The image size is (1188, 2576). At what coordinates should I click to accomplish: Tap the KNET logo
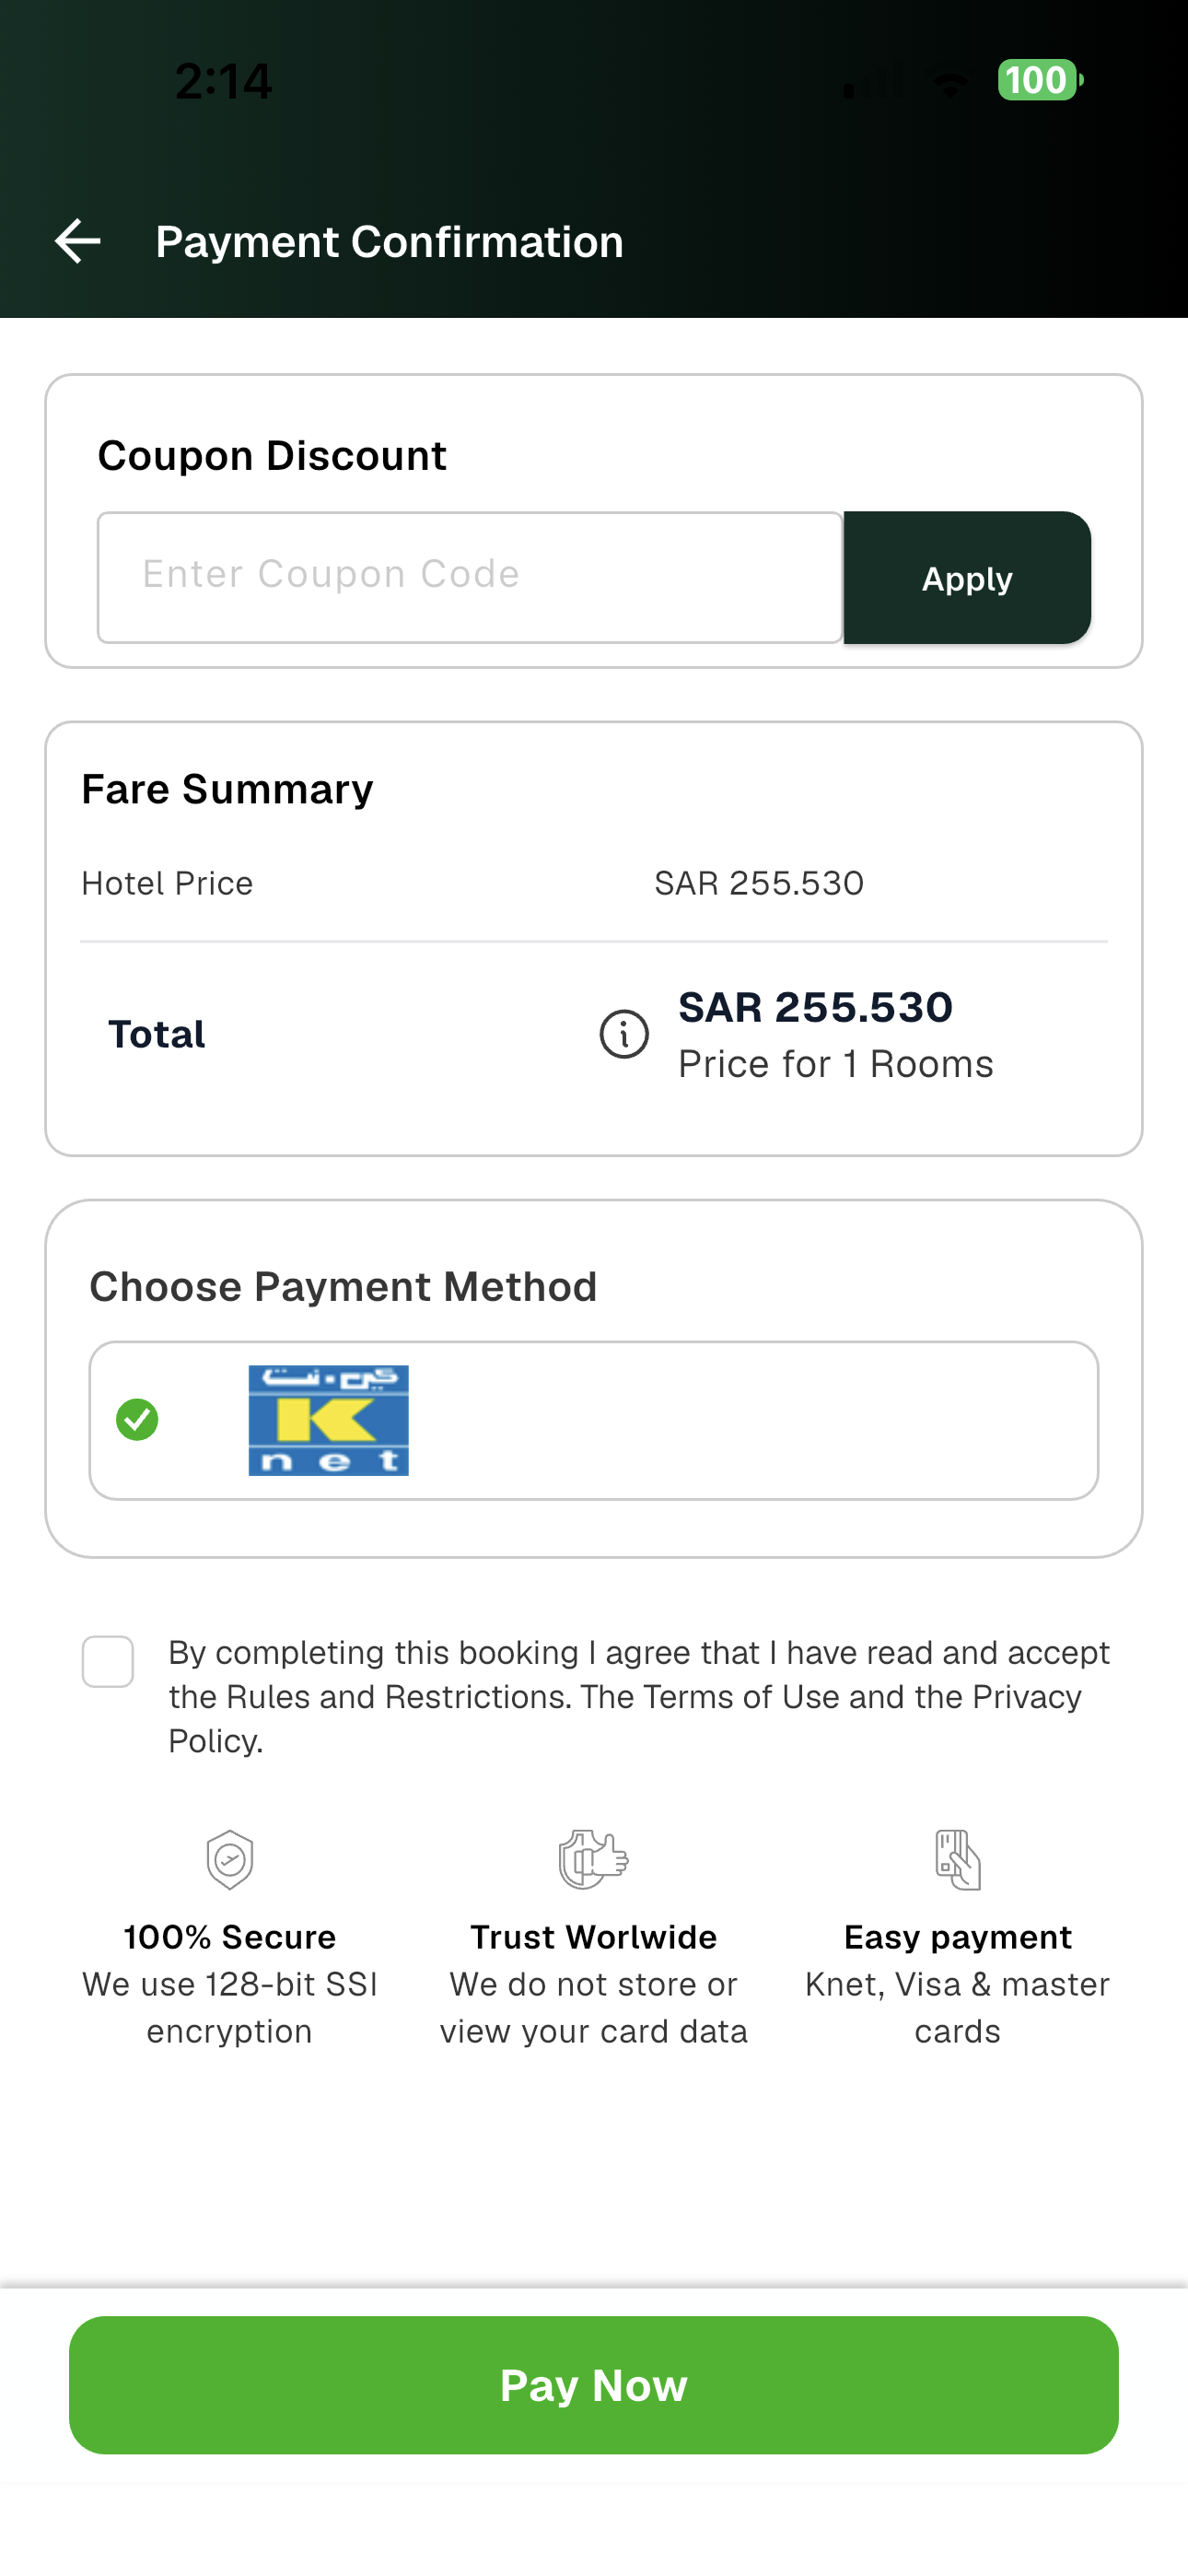[328, 1420]
